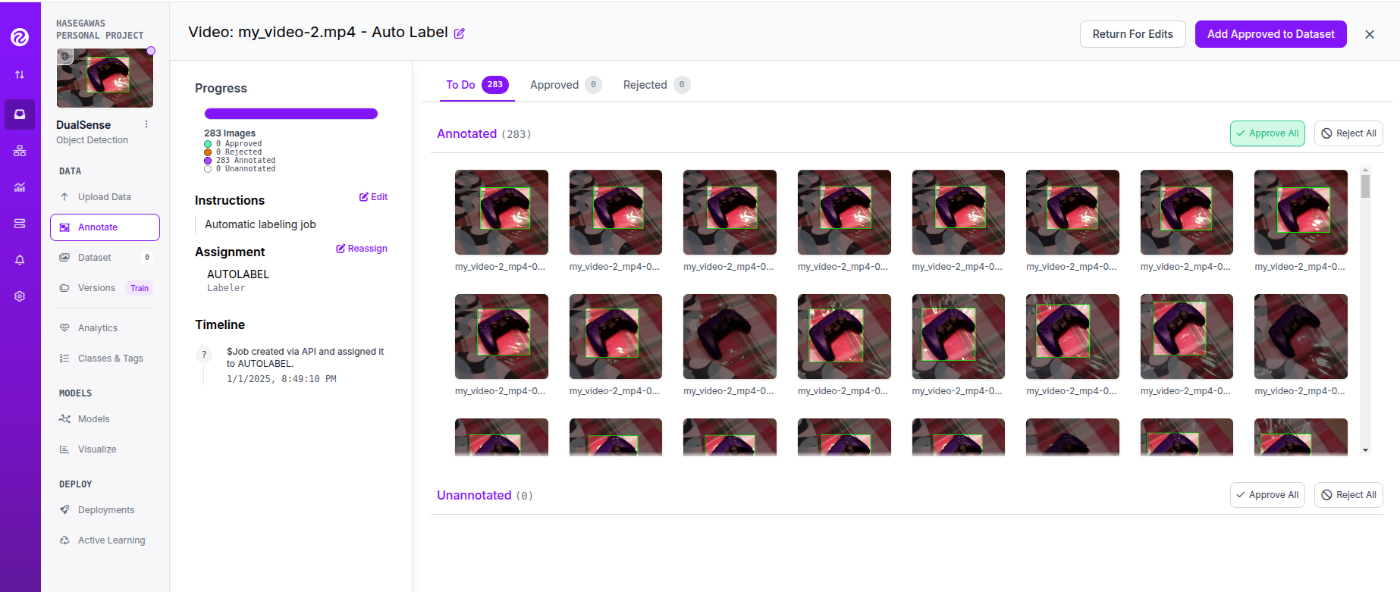This screenshot has height=592, width=1400.
Task: Click the '283 Images' progress label
Action: pos(230,133)
